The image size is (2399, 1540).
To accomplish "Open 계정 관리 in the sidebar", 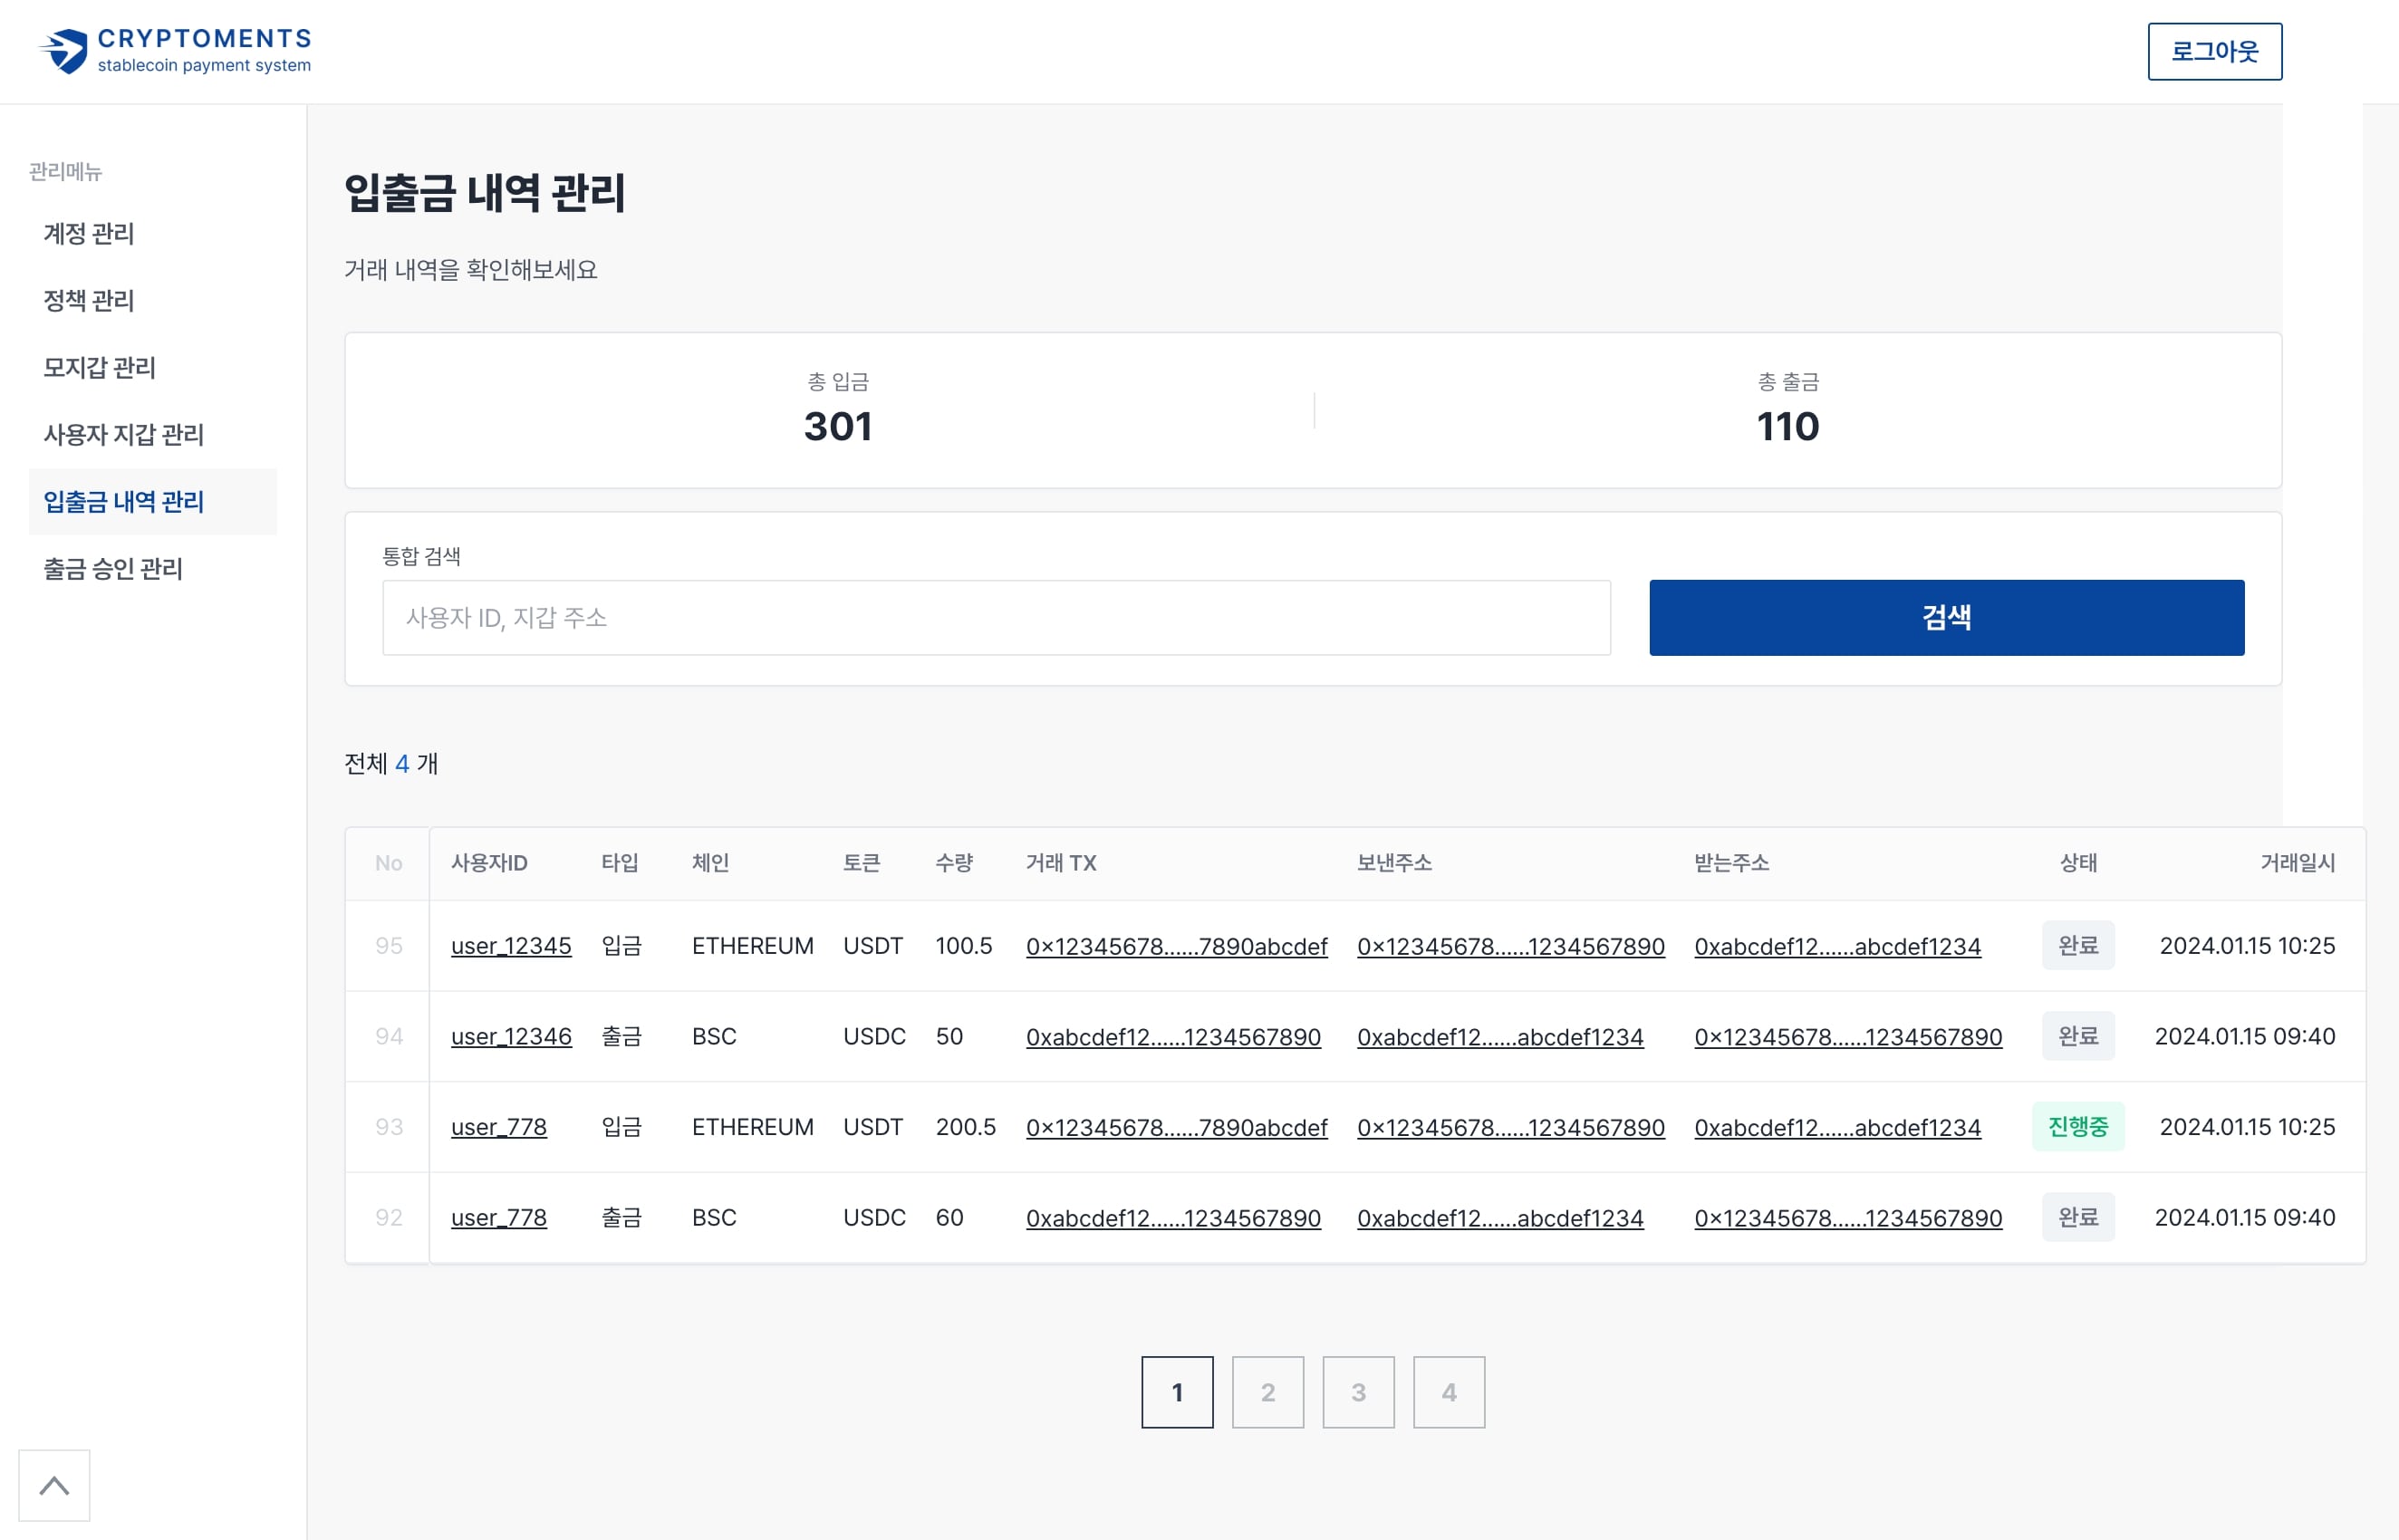I will [x=89, y=234].
